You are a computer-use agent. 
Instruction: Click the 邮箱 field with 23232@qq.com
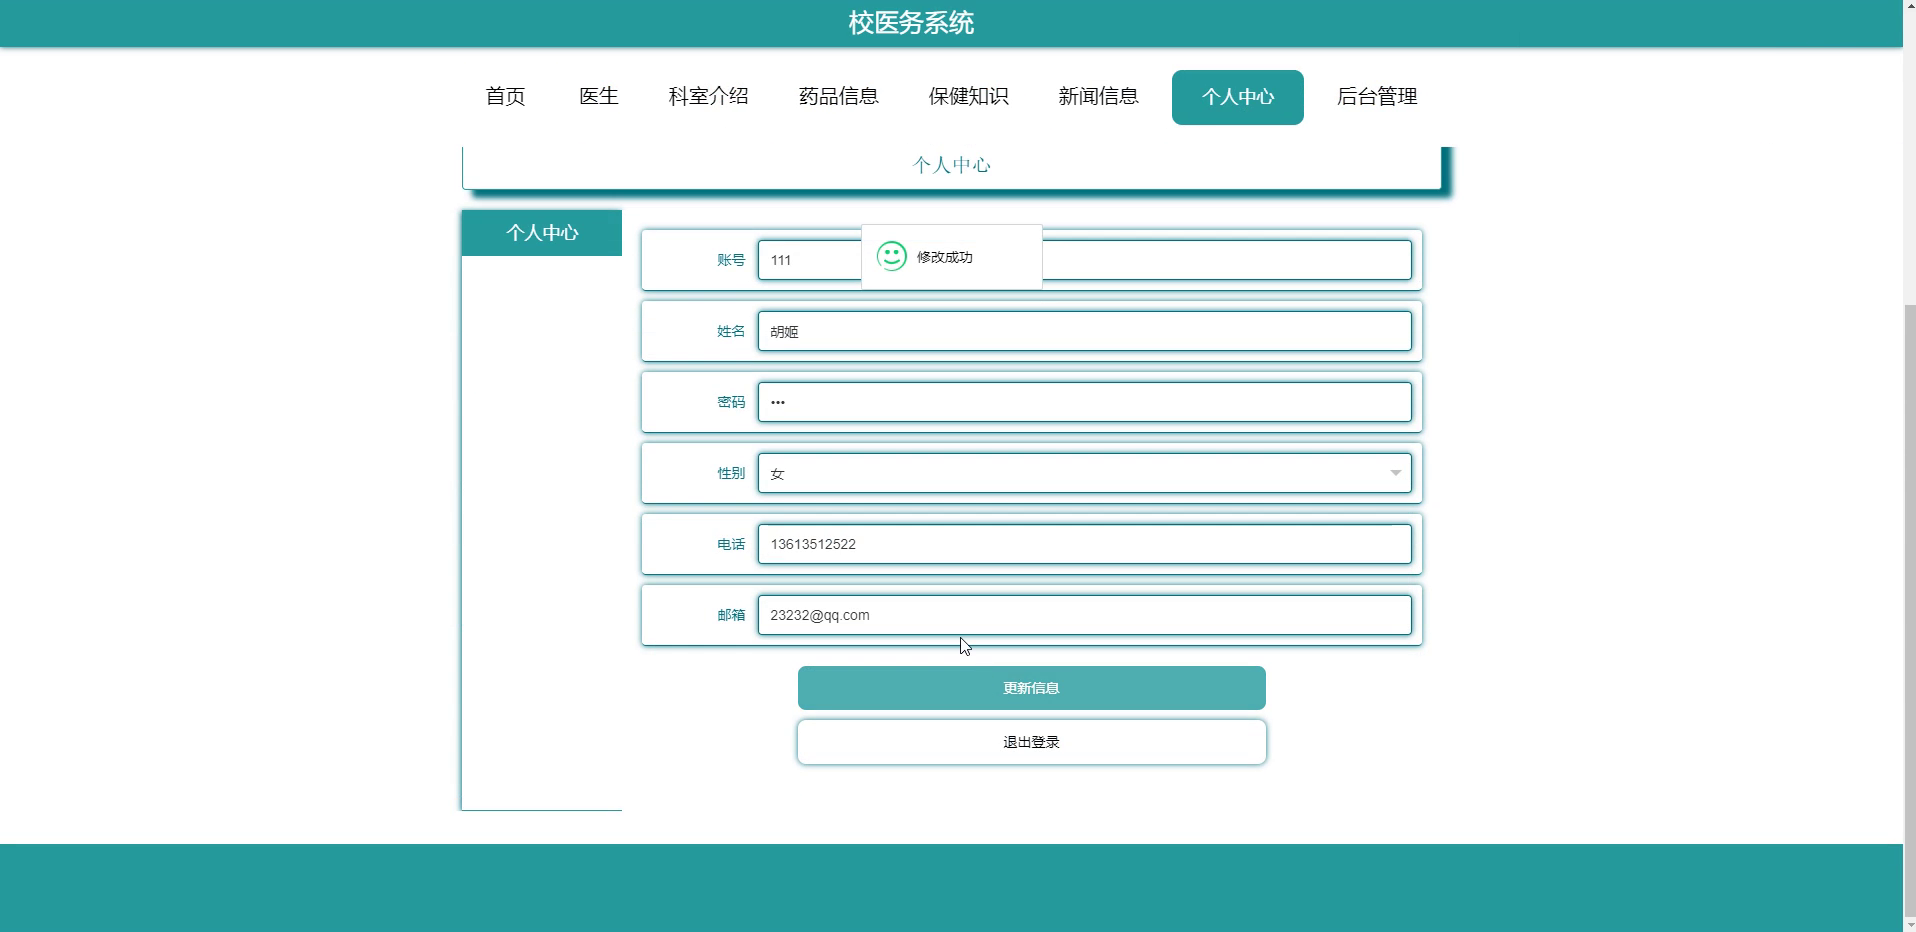(x=1084, y=615)
